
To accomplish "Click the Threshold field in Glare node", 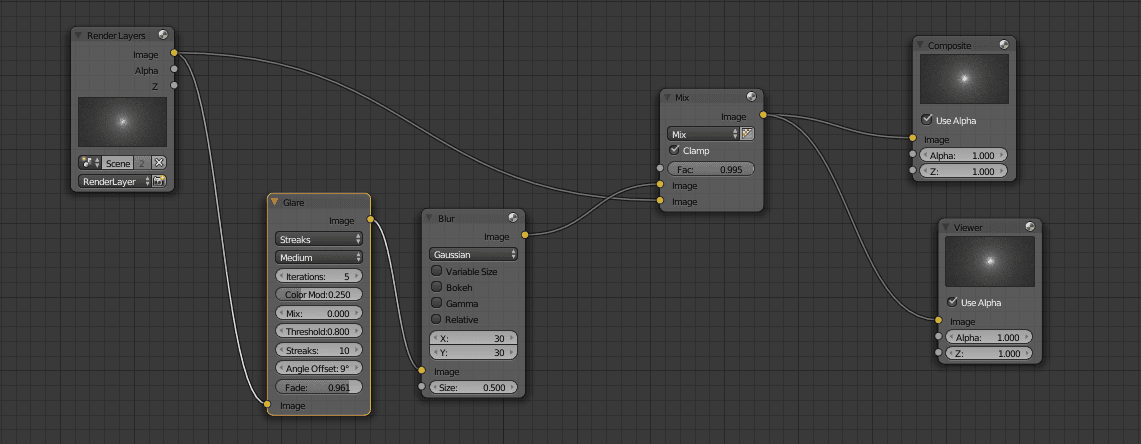I will [319, 331].
